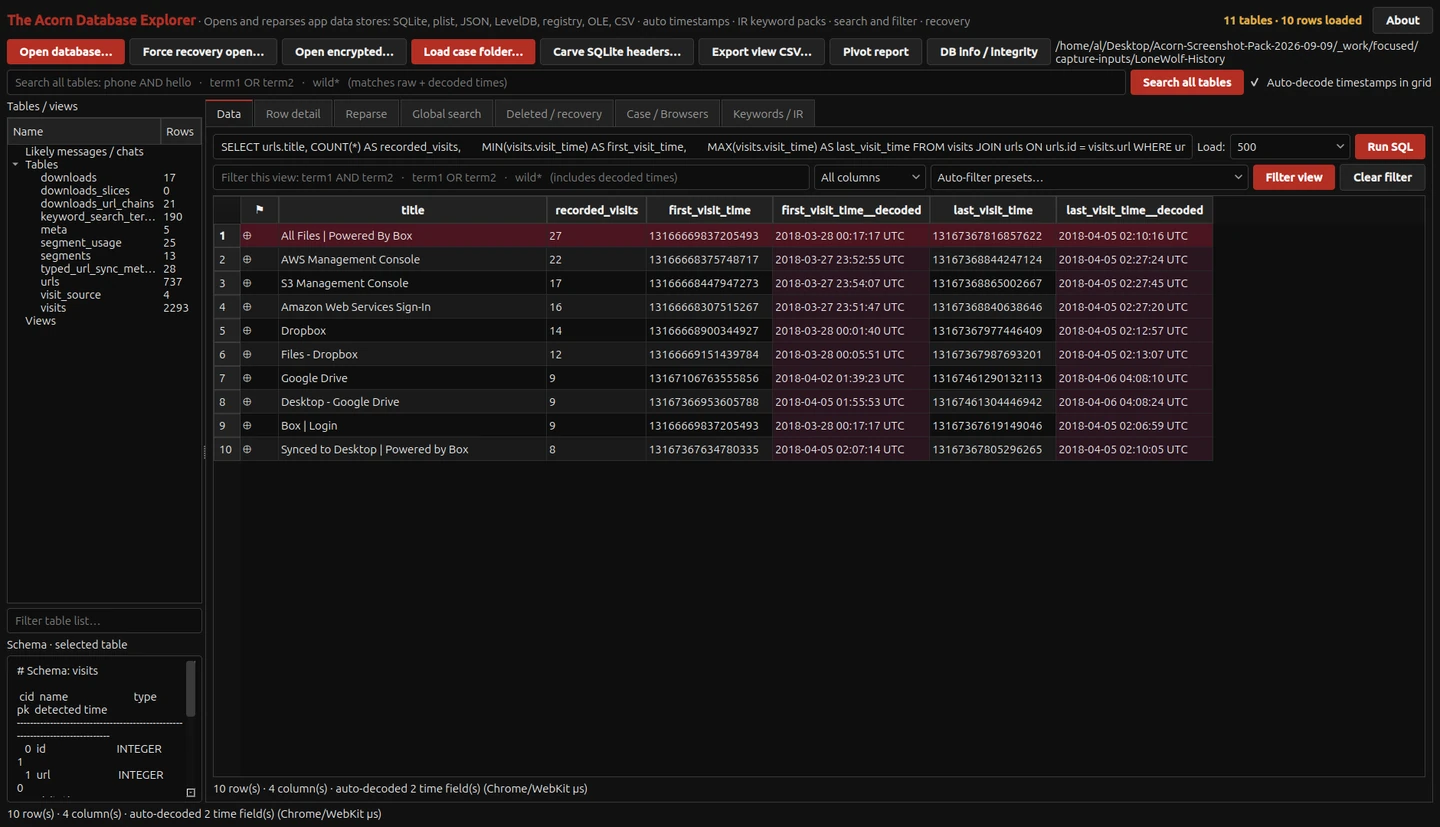The image size is (1440, 827).
Task: Select the Views tree node
Action: [40, 321]
